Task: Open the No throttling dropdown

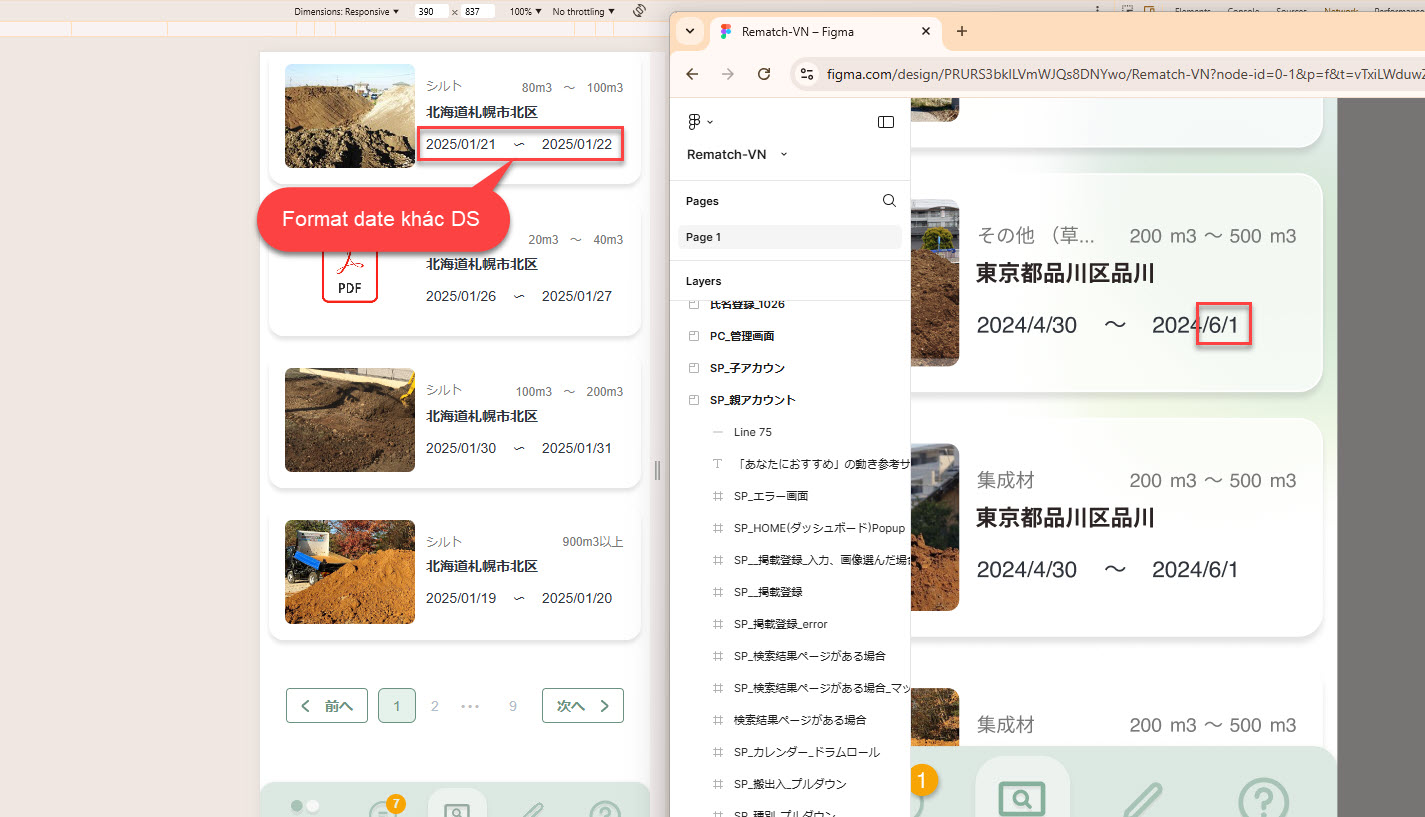Action: click(583, 12)
